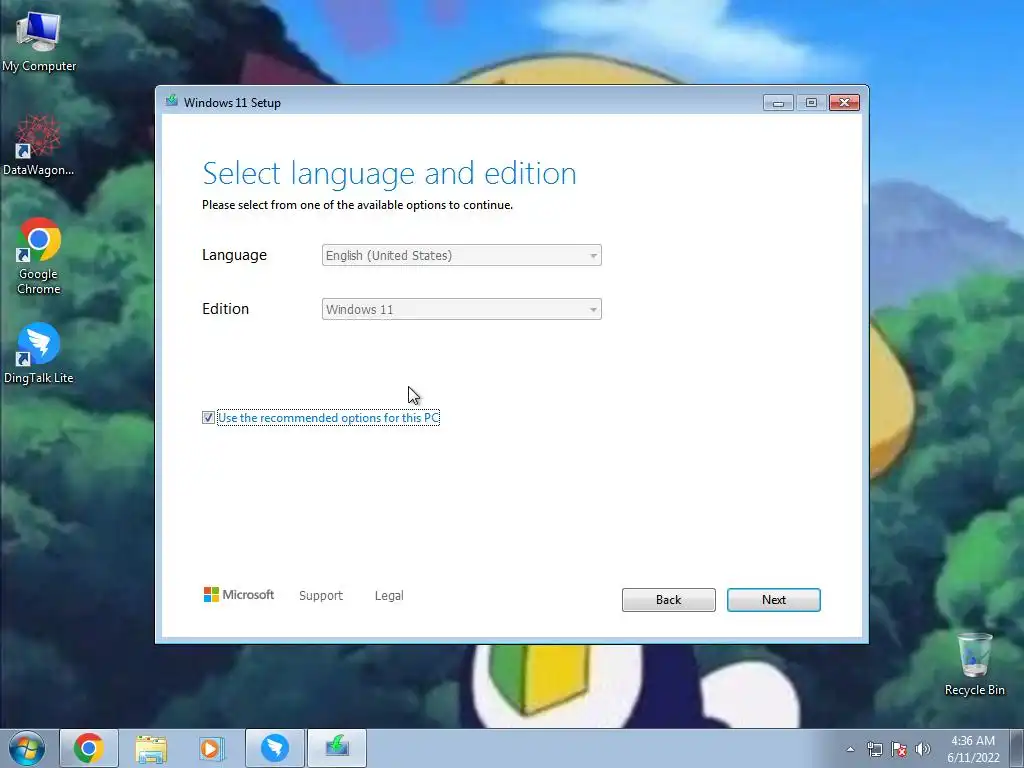Open Windows Media Player from taskbar
This screenshot has width=1024, height=768.
(x=212, y=748)
